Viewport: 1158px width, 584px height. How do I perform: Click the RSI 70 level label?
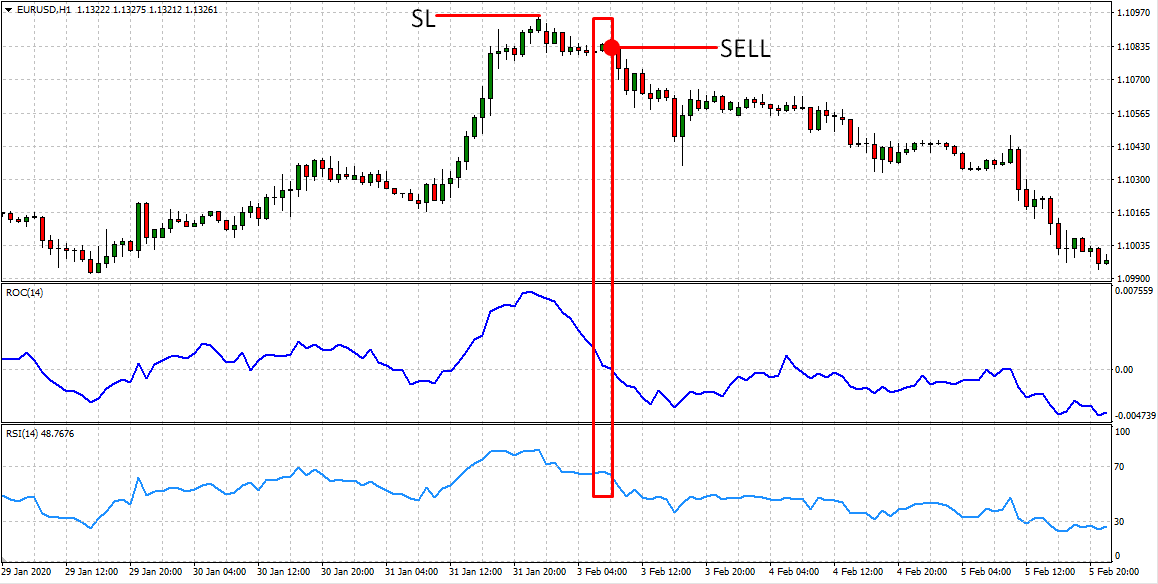pyautogui.click(x=1122, y=466)
